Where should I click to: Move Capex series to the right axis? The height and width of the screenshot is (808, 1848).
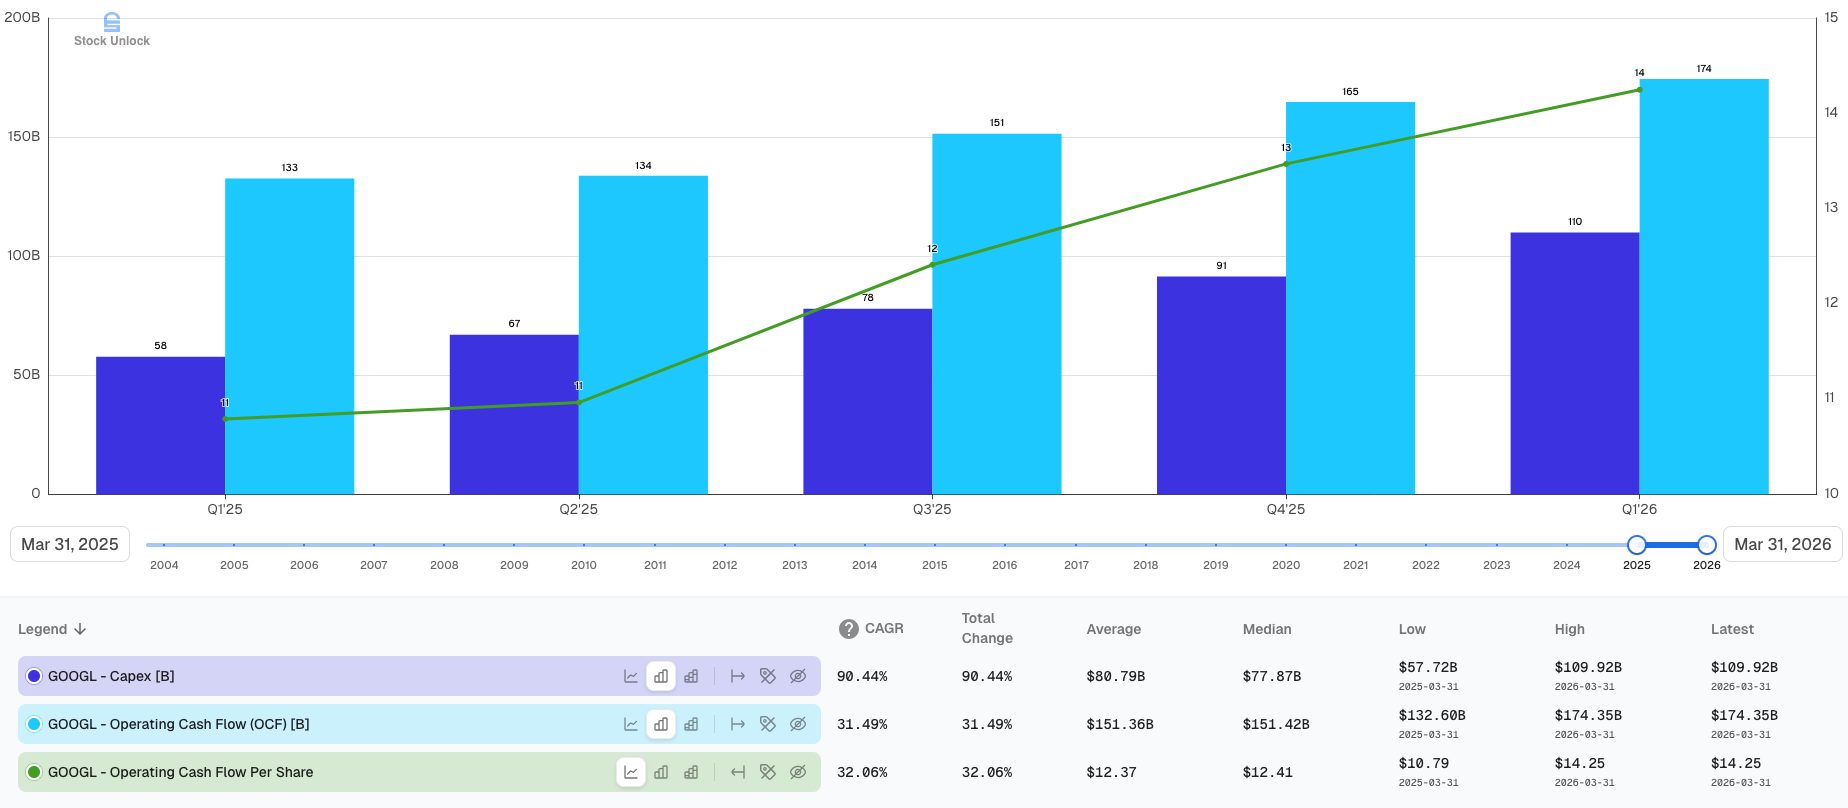(x=738, y=676)
